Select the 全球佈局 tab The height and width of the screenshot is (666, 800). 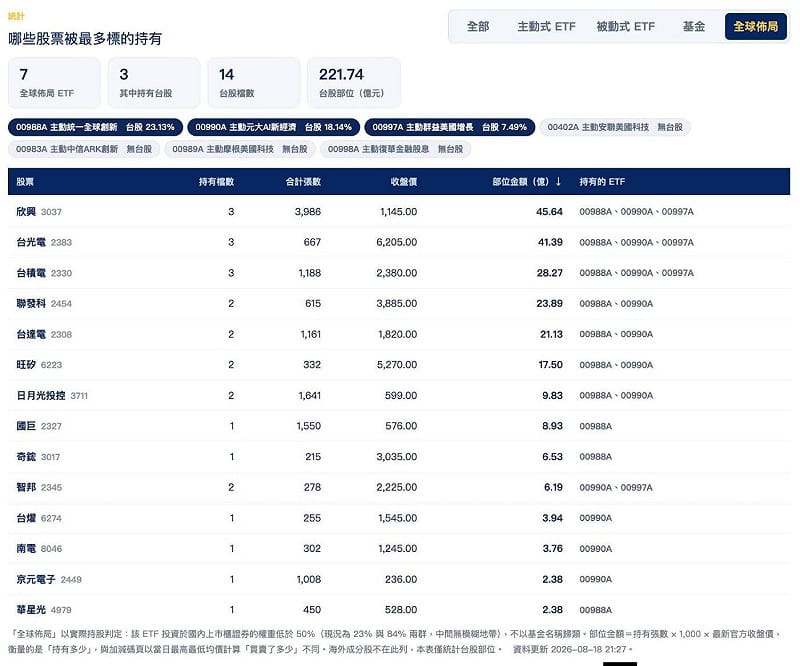756,27
